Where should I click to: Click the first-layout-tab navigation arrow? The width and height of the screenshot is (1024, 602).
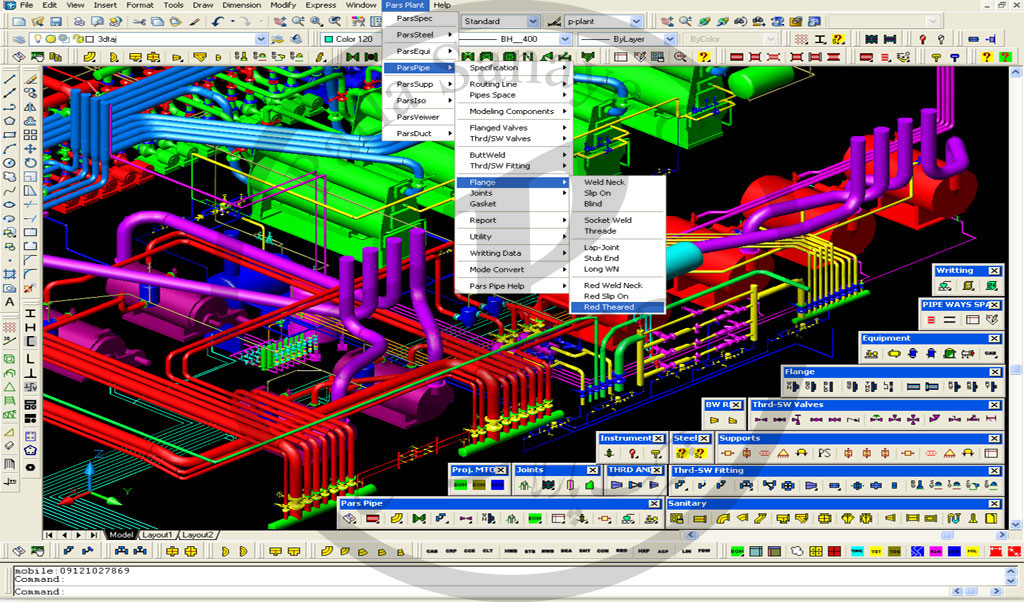point(49,535)
